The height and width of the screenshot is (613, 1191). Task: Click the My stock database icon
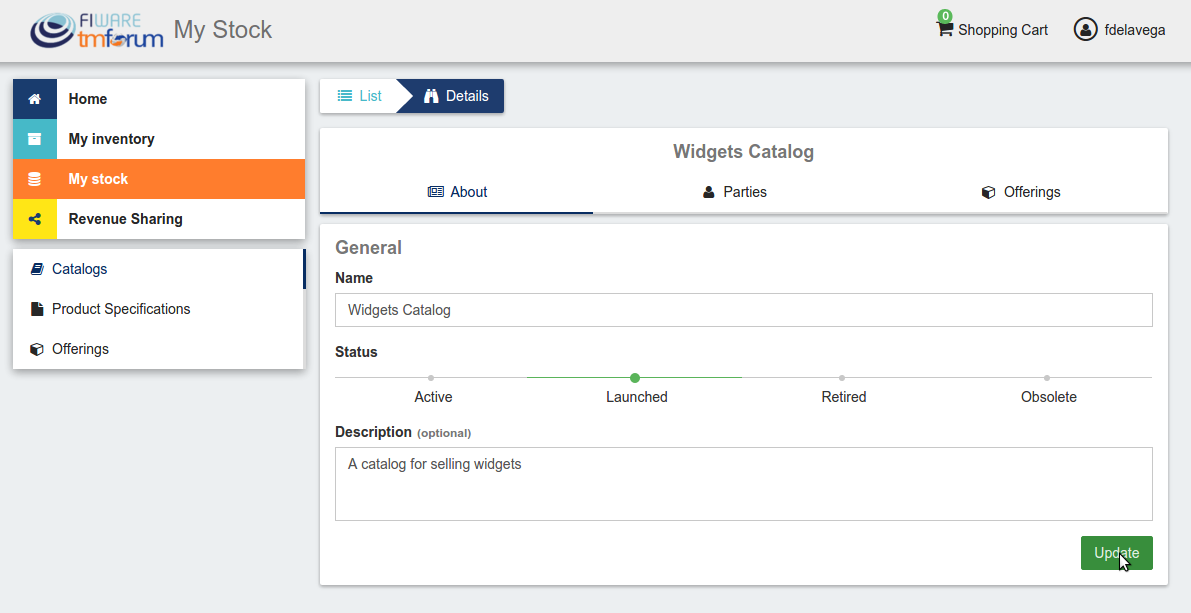pos(34,179)
